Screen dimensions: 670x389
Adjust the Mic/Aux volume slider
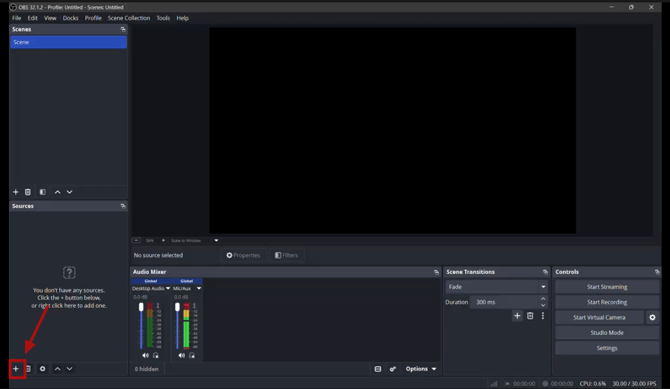(177, 325)
